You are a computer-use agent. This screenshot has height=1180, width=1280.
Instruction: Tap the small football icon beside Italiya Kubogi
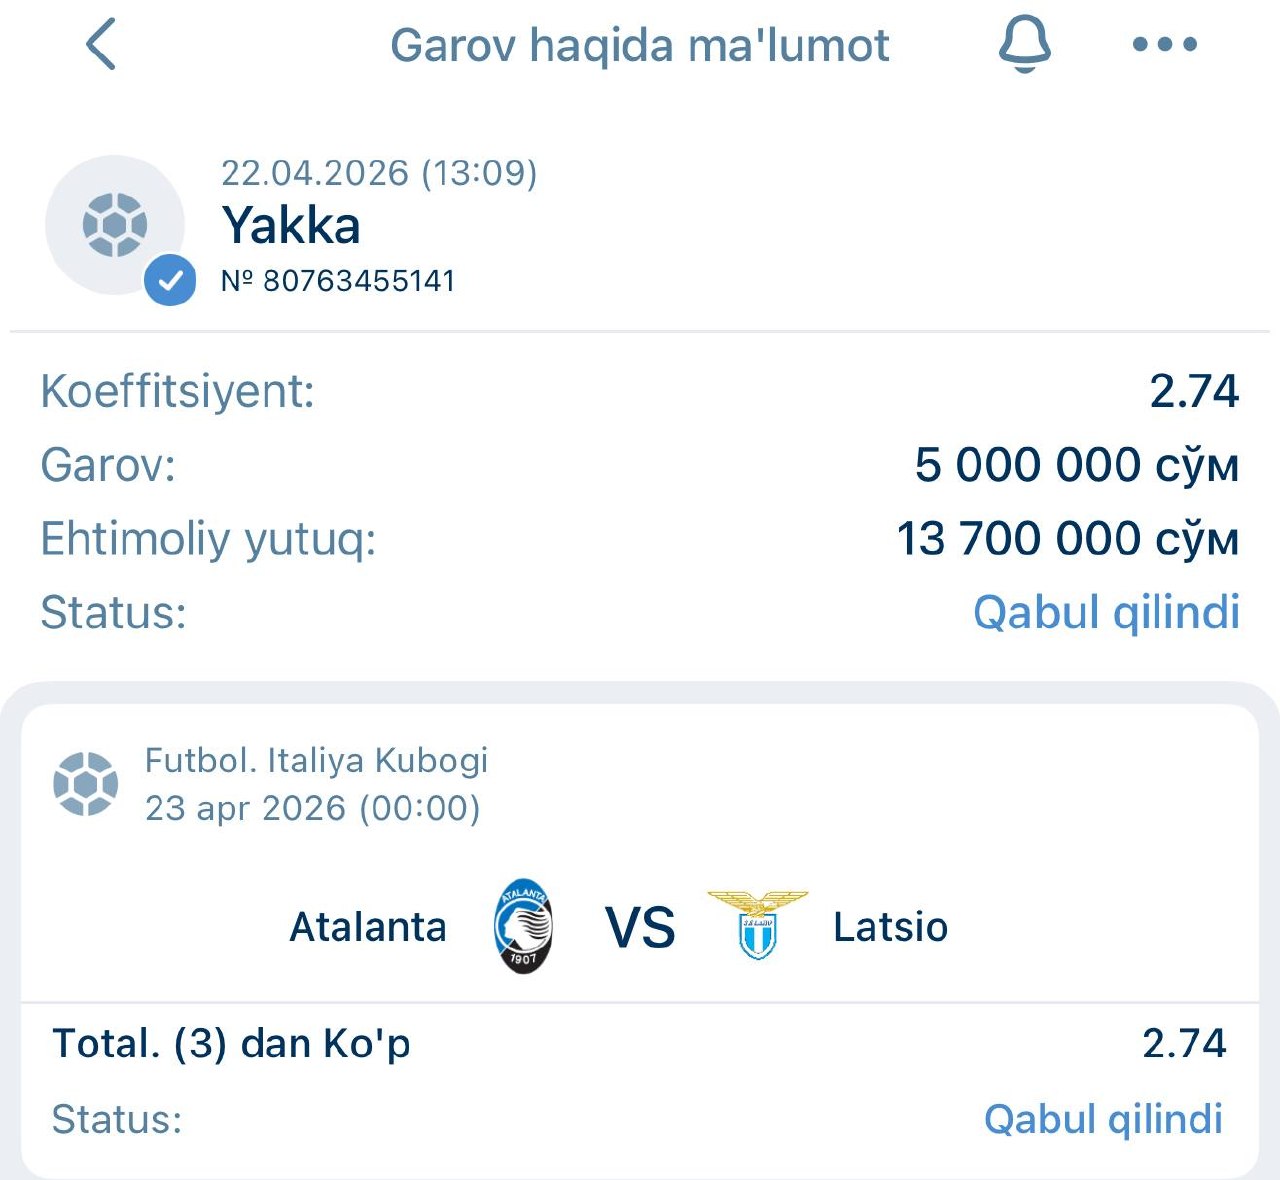85,783
